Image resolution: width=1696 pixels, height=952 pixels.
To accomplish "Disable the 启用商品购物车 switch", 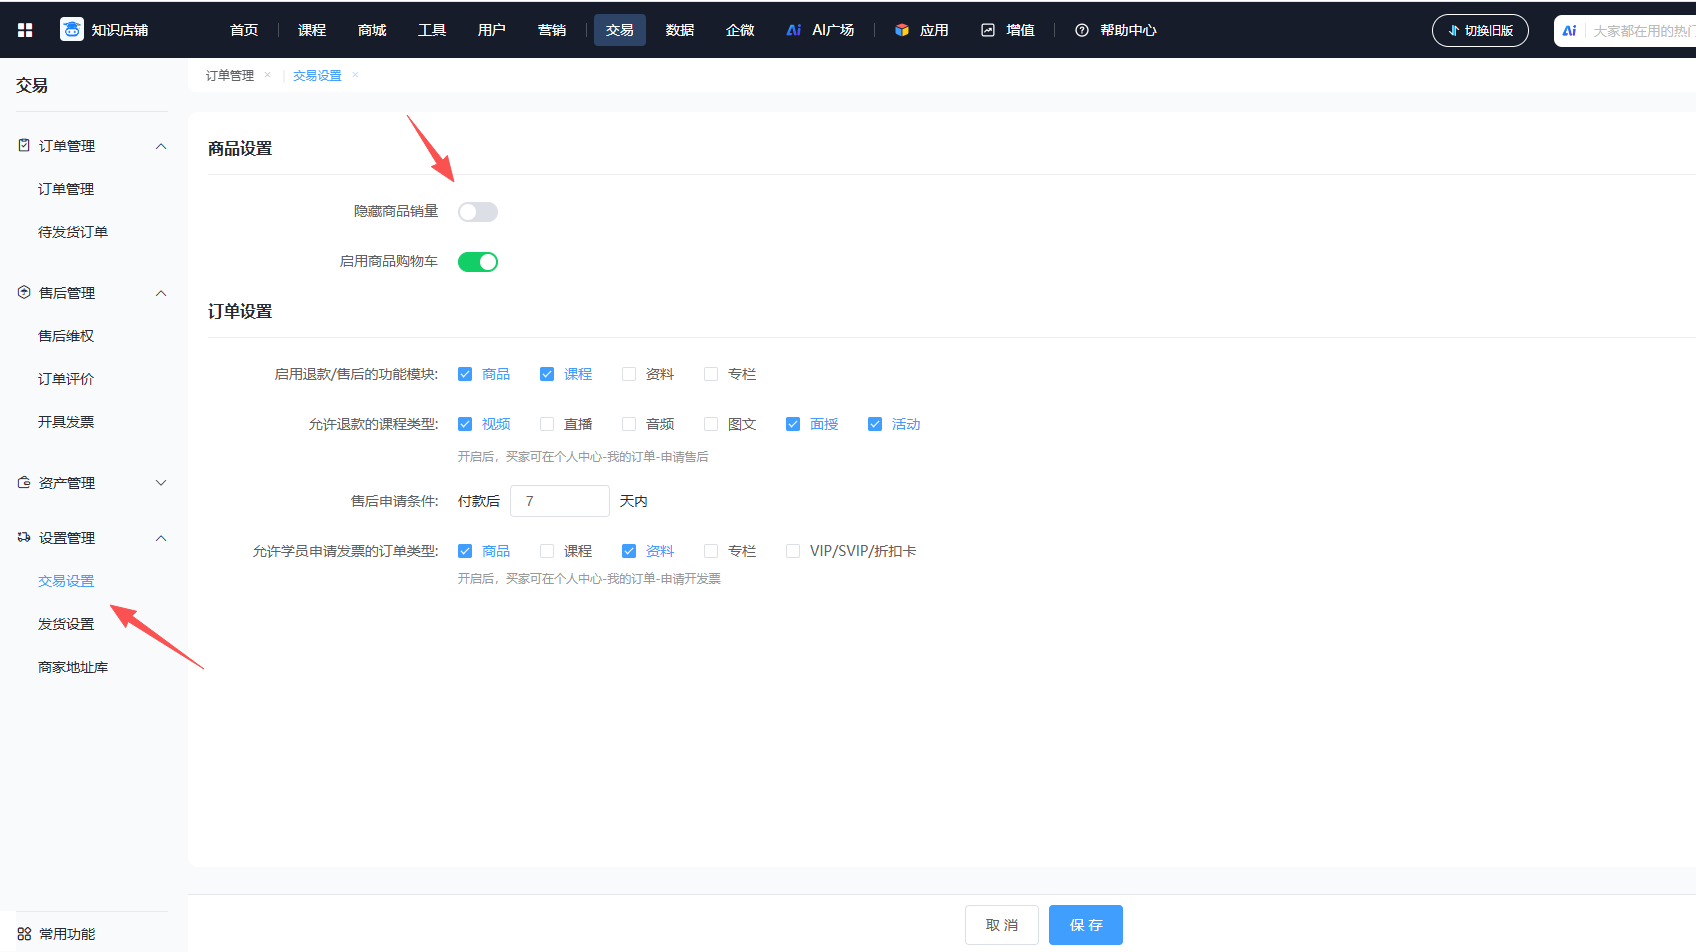I will click(x=478, y=262).
